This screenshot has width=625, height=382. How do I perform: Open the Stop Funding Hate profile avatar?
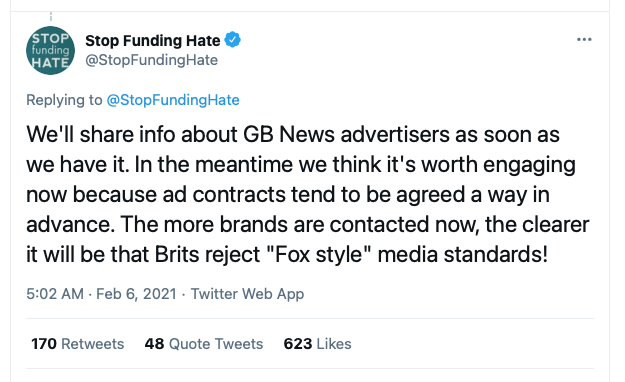point(50,50)
